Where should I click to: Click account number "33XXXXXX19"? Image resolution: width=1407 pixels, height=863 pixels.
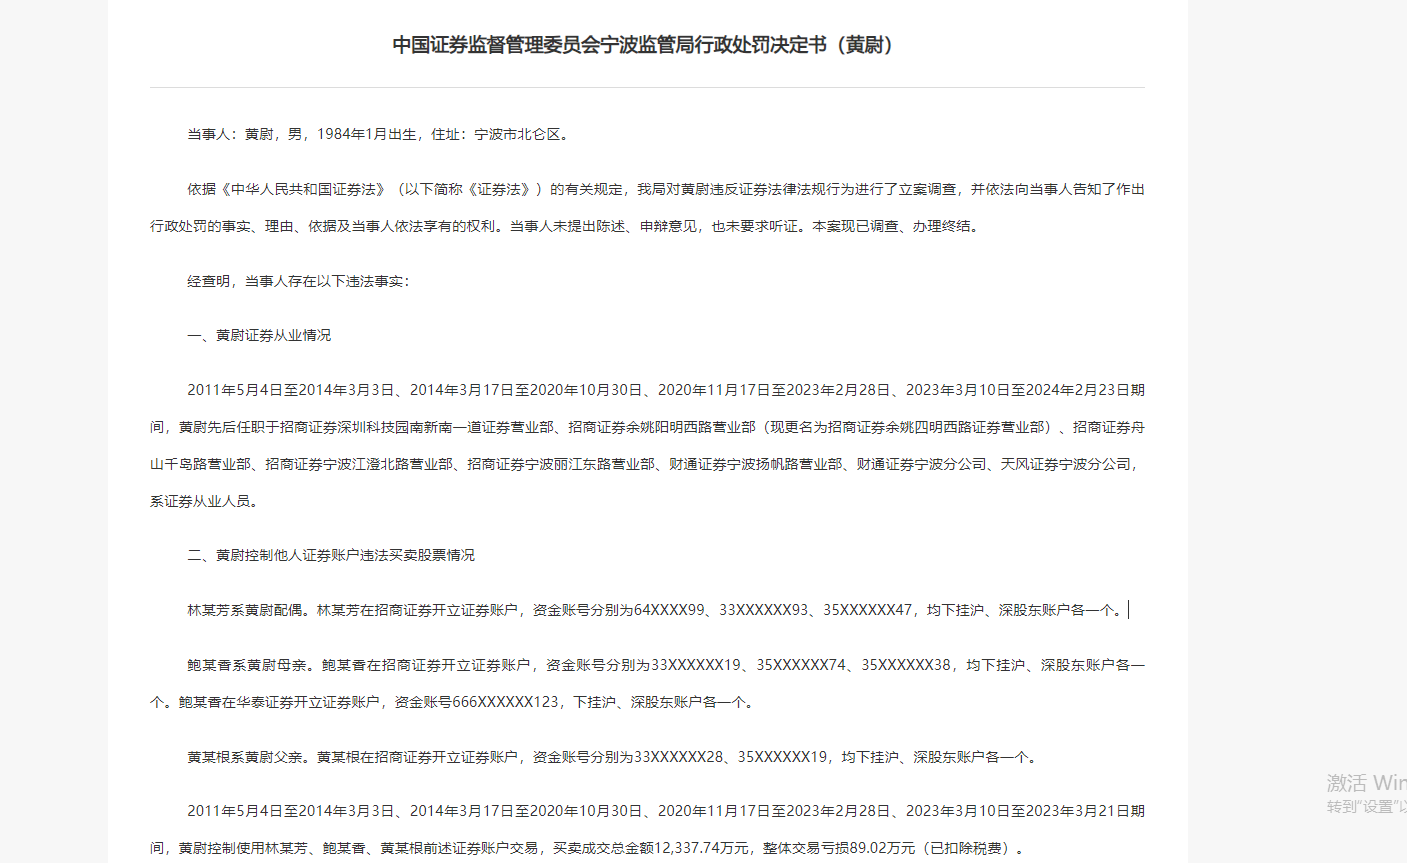(x=696, y=665)
